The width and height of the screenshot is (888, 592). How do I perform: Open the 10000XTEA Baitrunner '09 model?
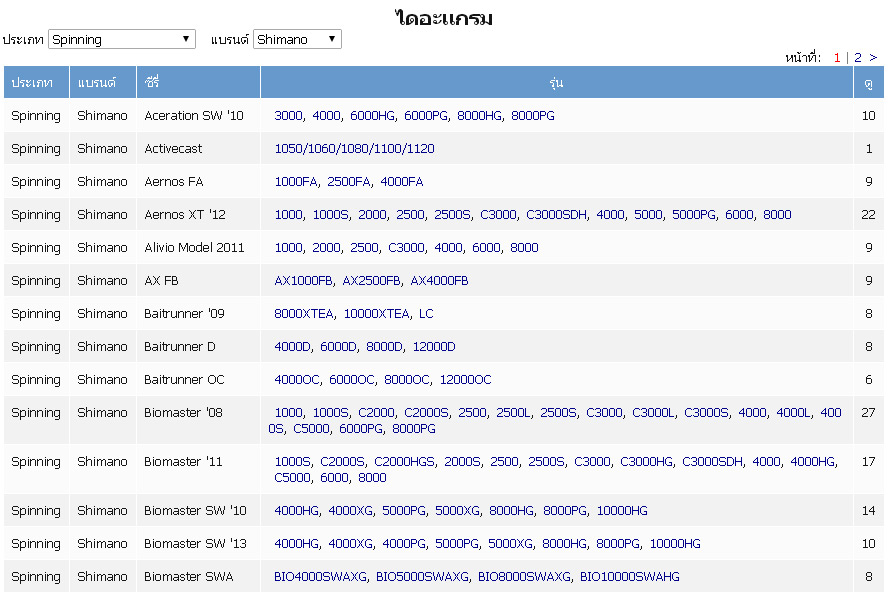click(x=377, y=313)
